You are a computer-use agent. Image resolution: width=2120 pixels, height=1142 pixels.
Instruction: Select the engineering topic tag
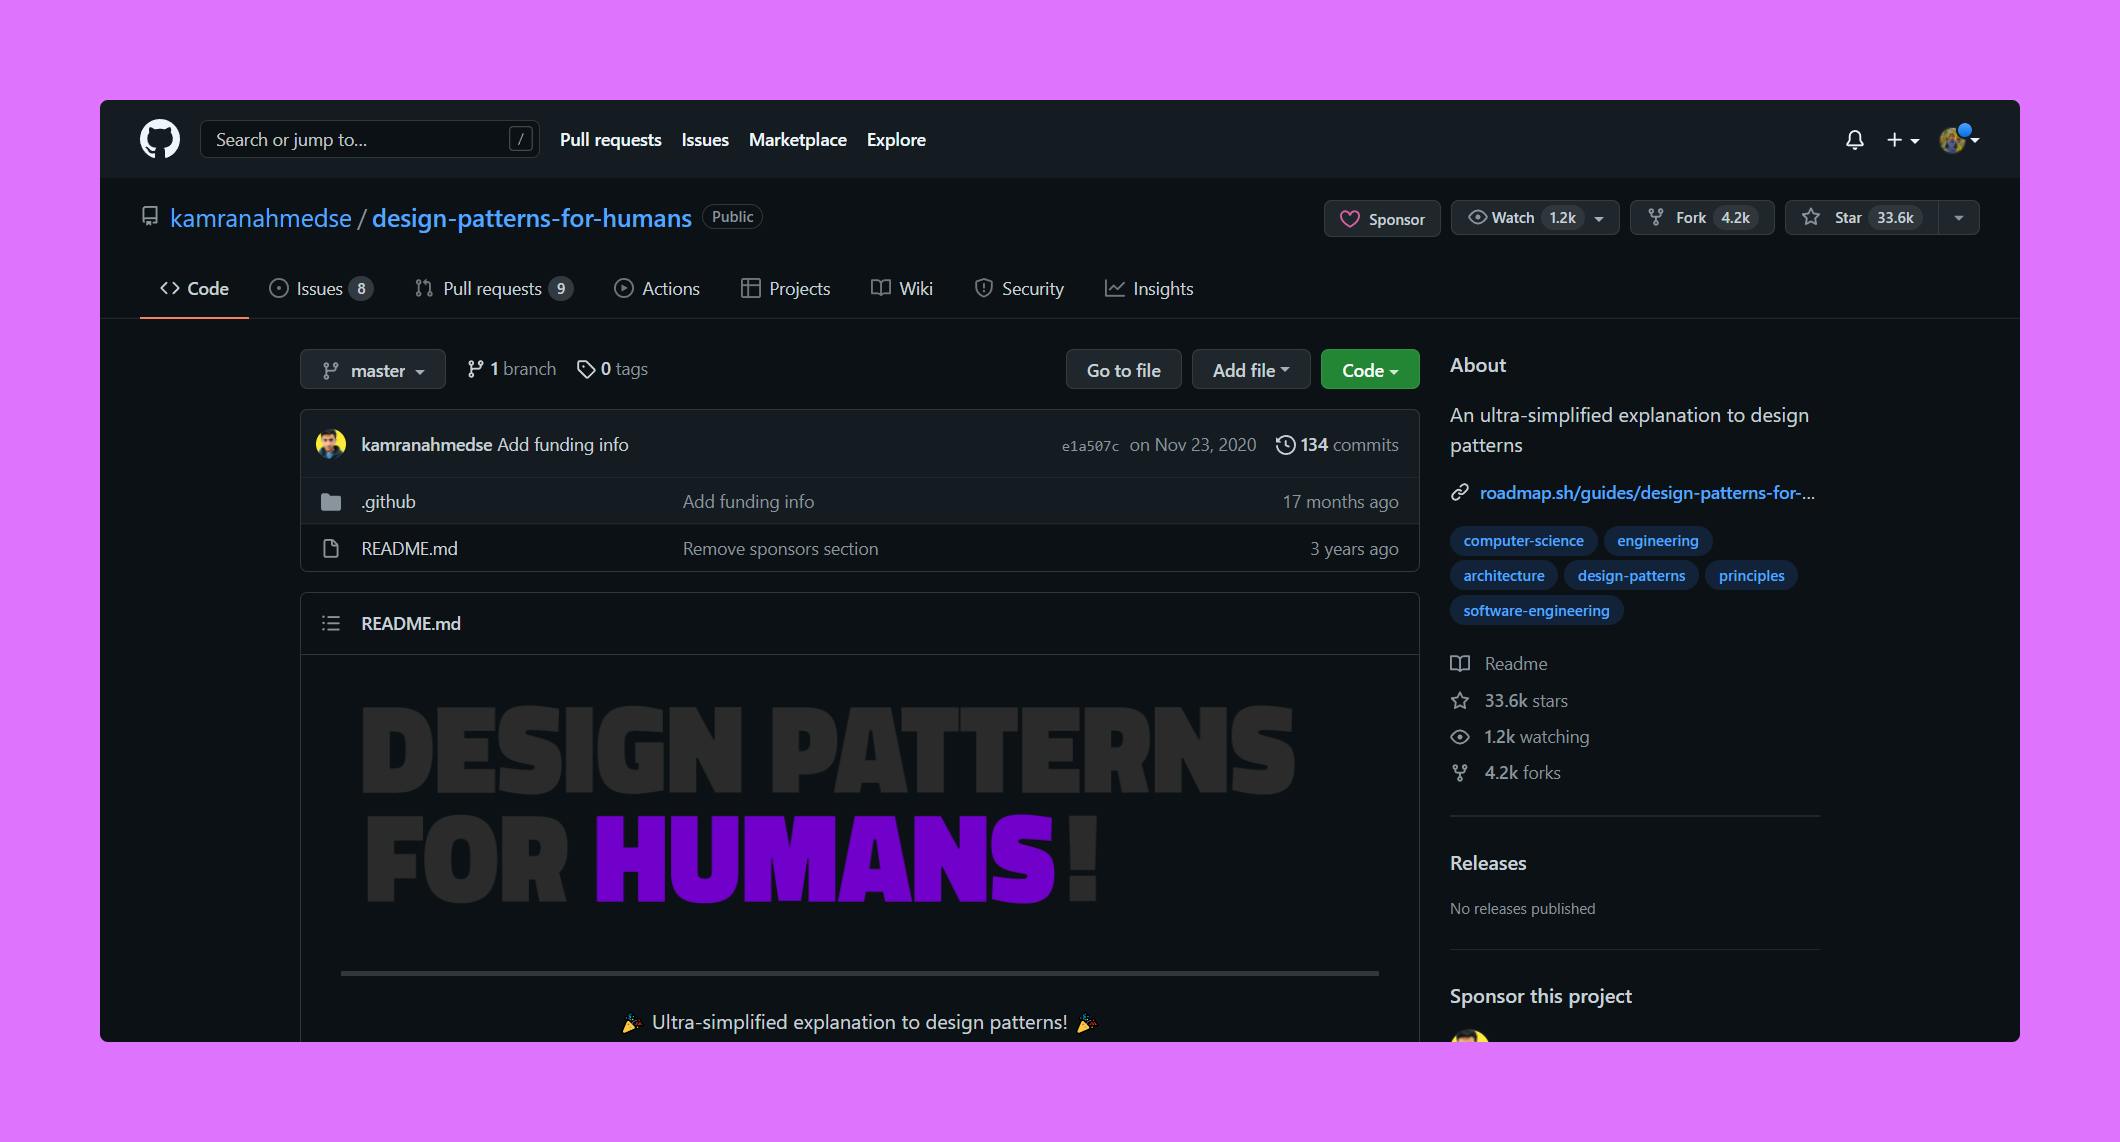click(x=1657, y=541)
